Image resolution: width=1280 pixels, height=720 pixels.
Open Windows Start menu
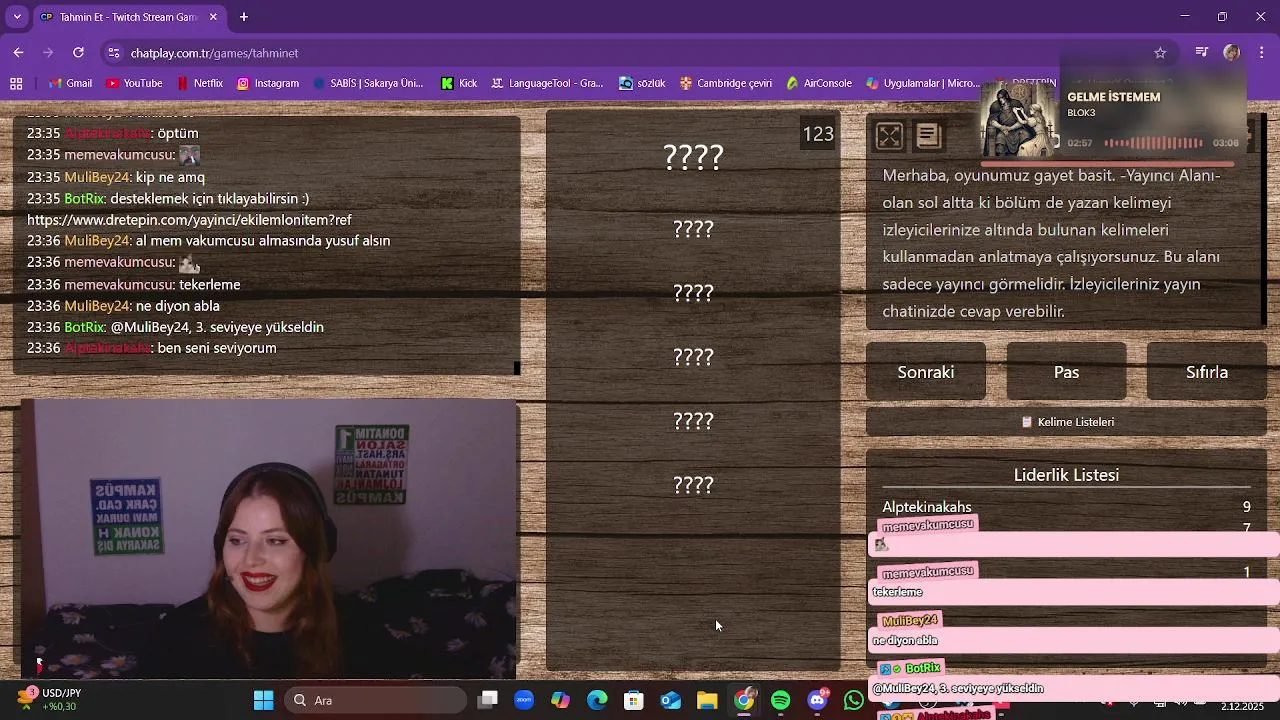[x=264, y=700]
